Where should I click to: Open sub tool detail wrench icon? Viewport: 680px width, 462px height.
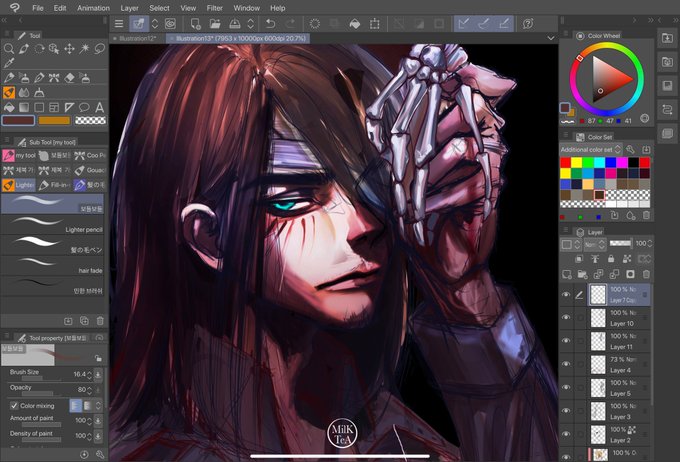[x=100, y=454]
